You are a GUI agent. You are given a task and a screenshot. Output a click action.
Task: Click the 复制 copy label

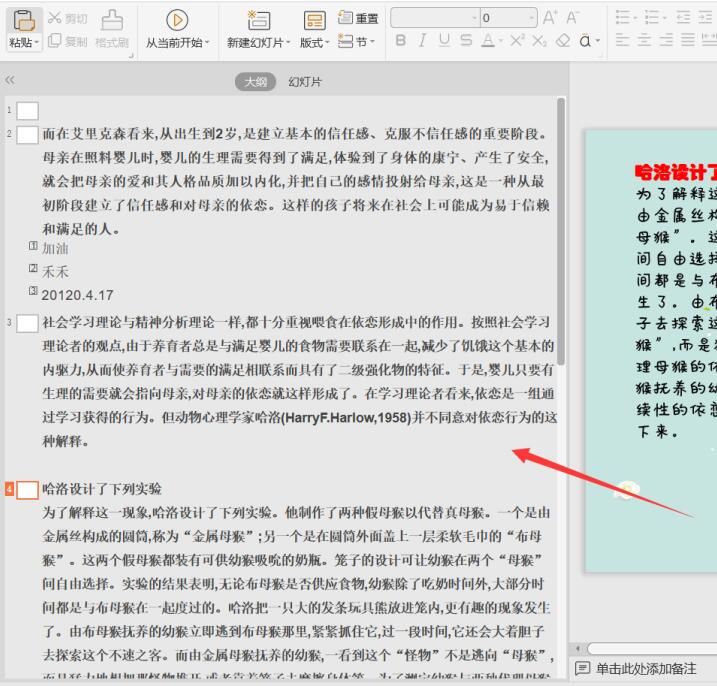pos(76,42)
